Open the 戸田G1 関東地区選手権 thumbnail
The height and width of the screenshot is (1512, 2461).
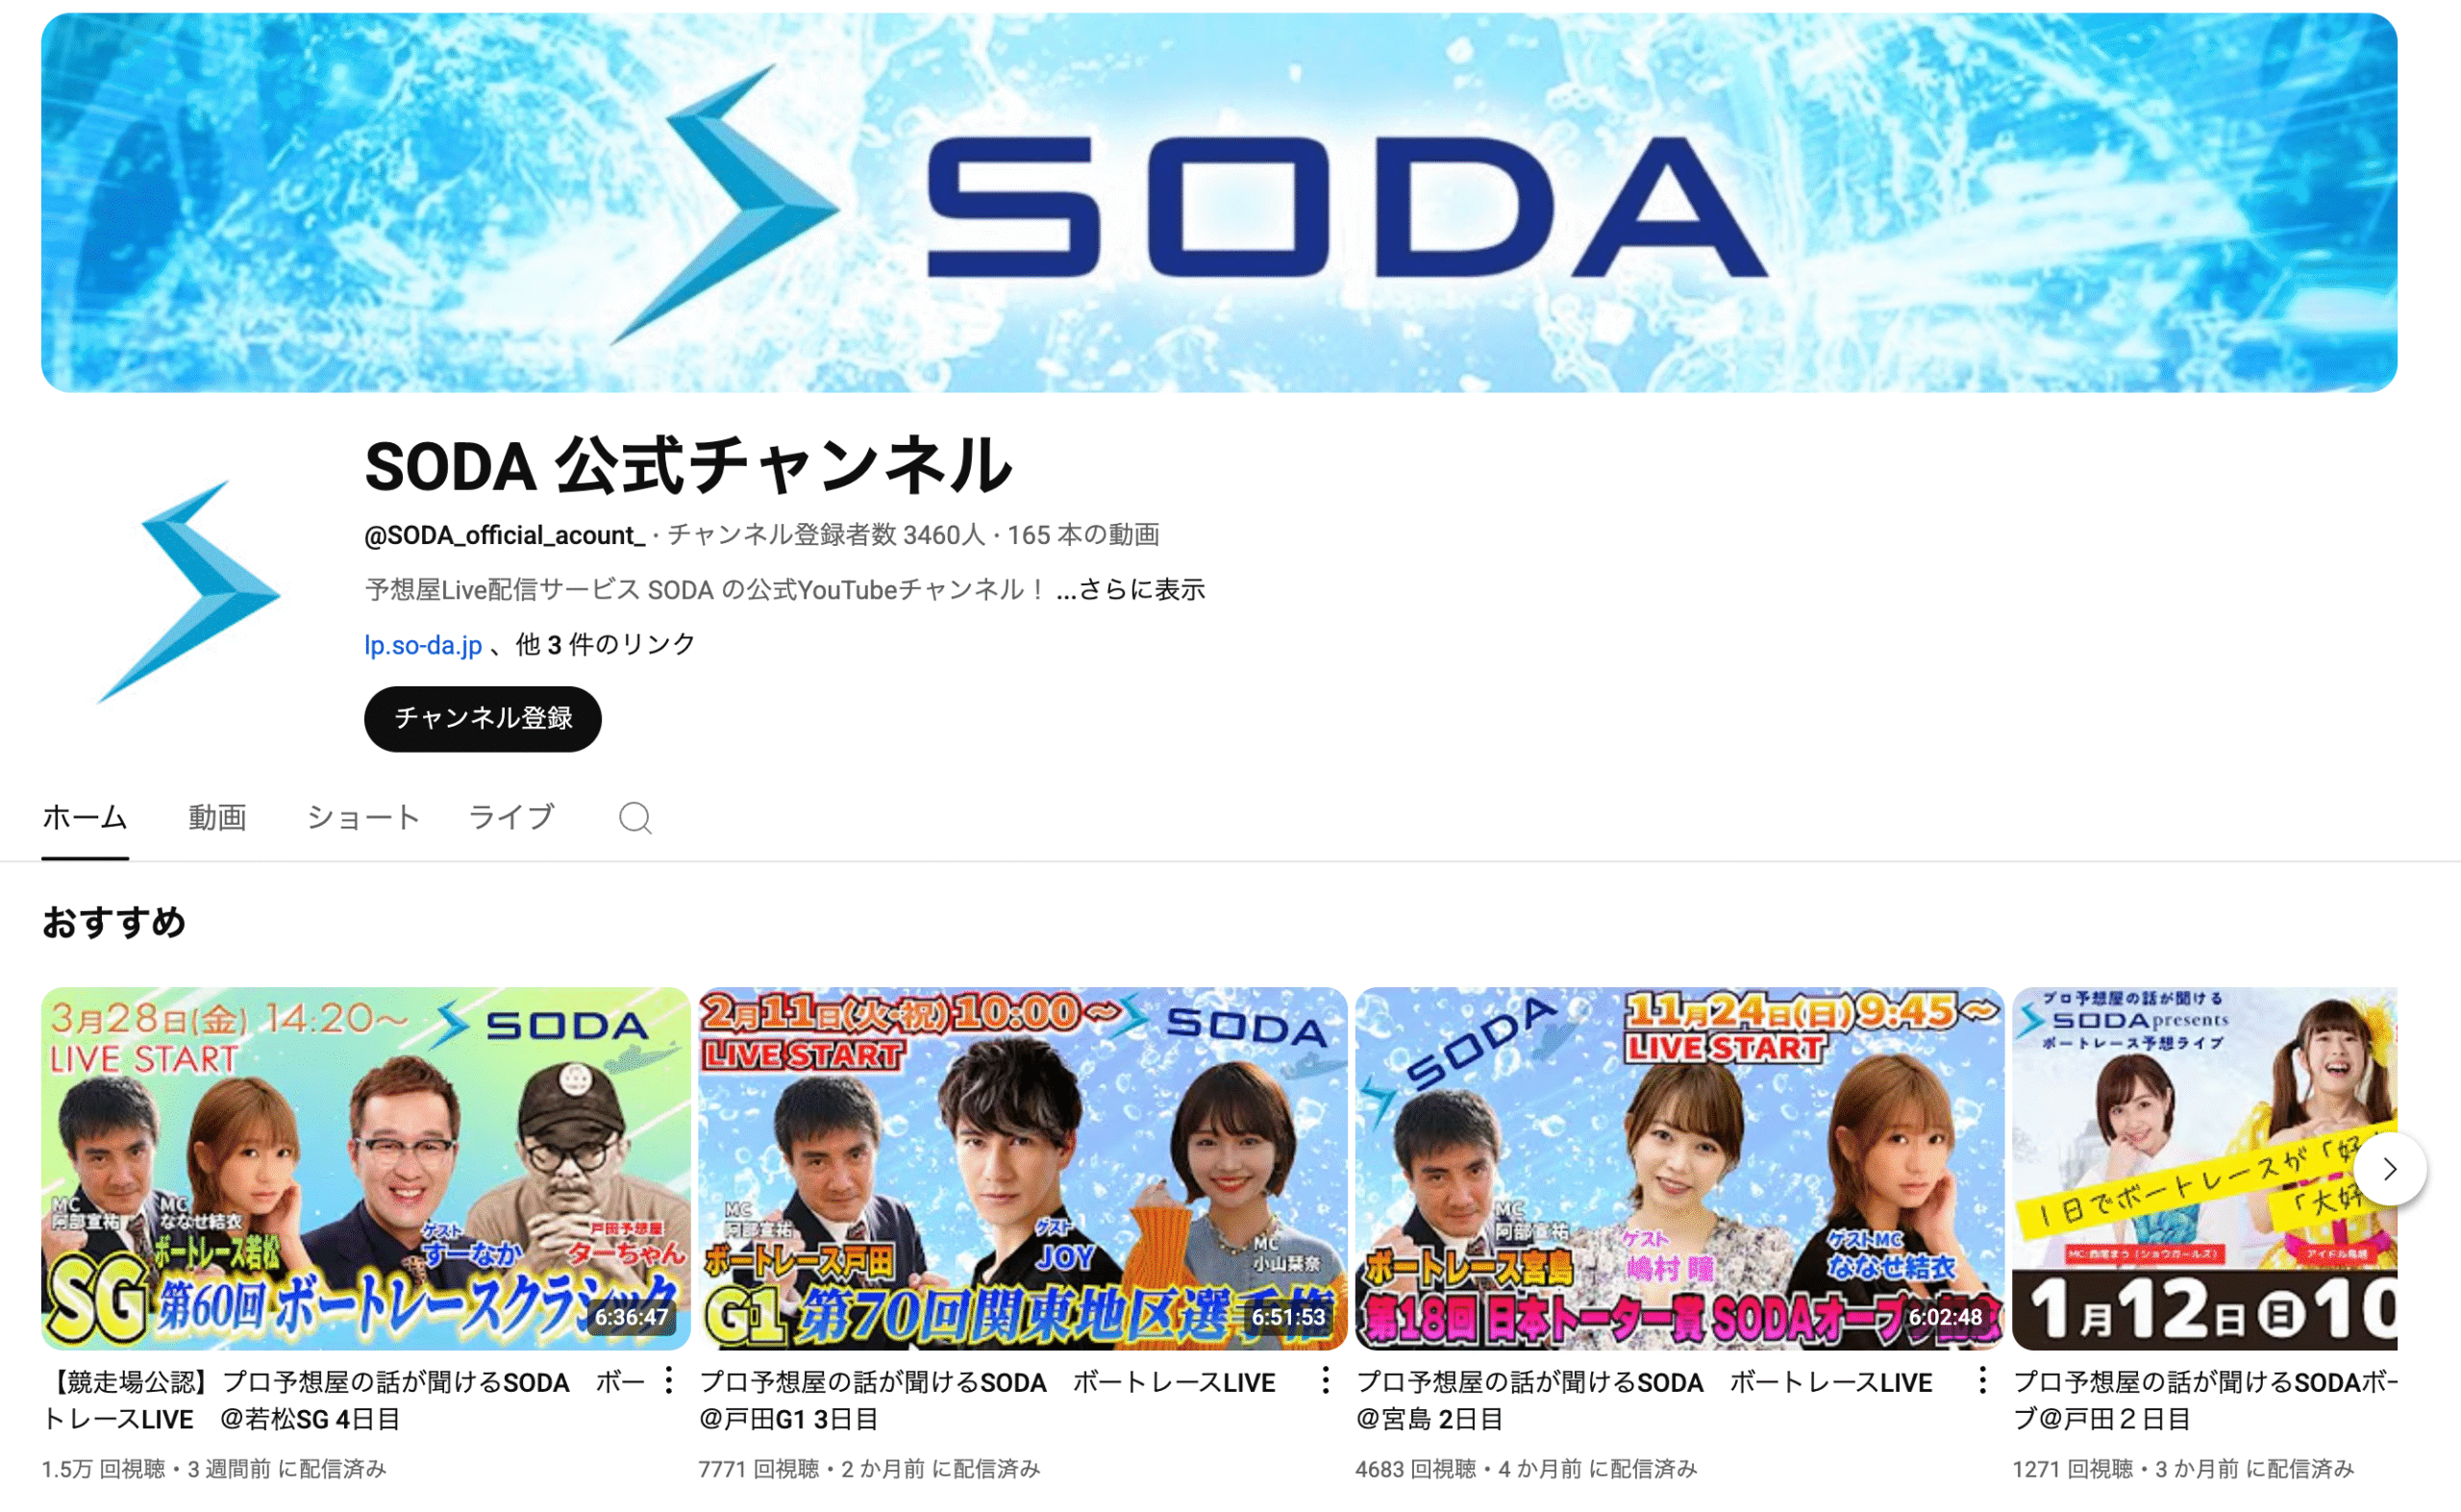click(1022, 1168)
